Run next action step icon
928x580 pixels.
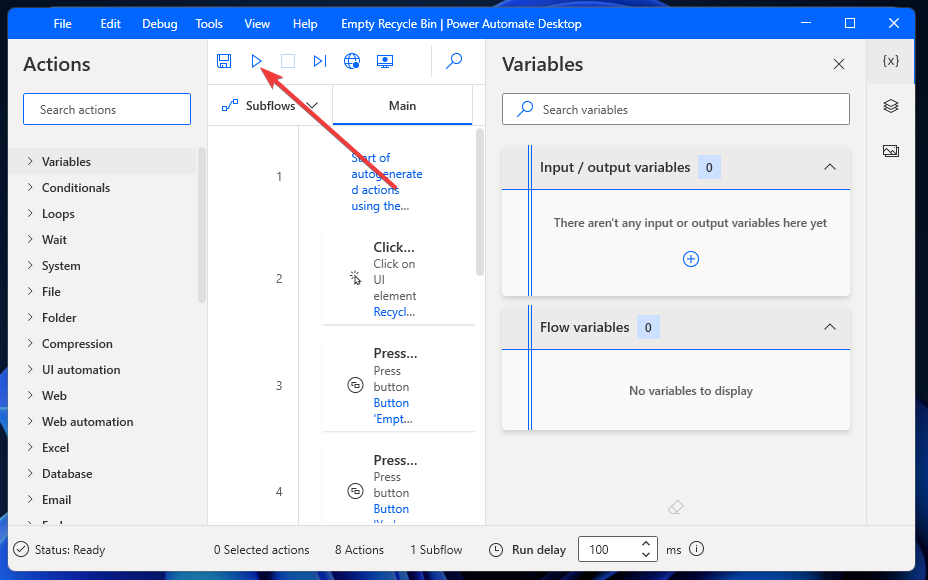click(320, 61)
